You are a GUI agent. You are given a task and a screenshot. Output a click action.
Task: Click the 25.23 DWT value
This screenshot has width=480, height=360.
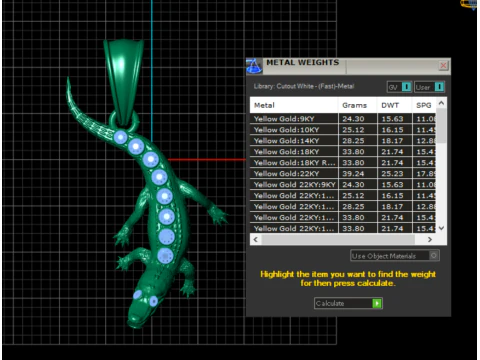(x=392, y=174)
